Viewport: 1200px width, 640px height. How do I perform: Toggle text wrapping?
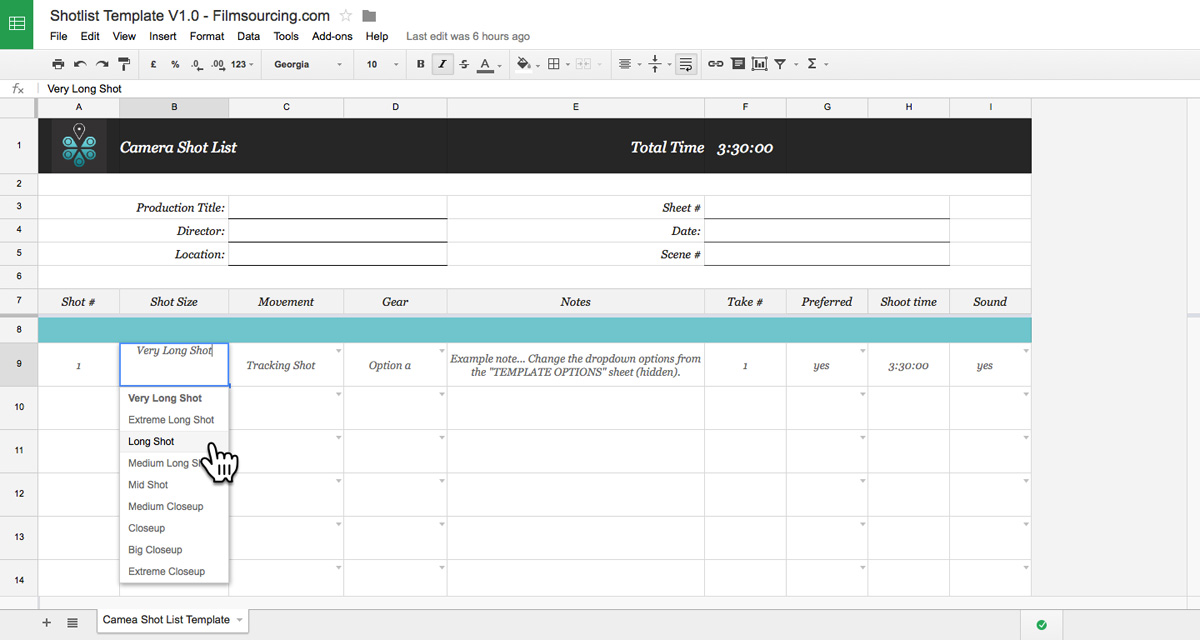coord(686,64)
